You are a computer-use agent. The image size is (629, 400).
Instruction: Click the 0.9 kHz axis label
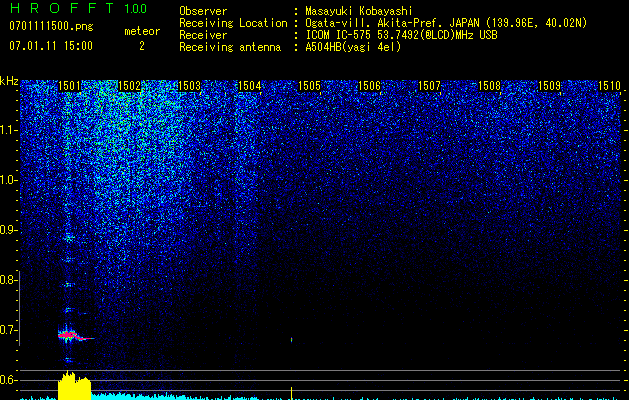pyautogui.click(x=9, y=230)
